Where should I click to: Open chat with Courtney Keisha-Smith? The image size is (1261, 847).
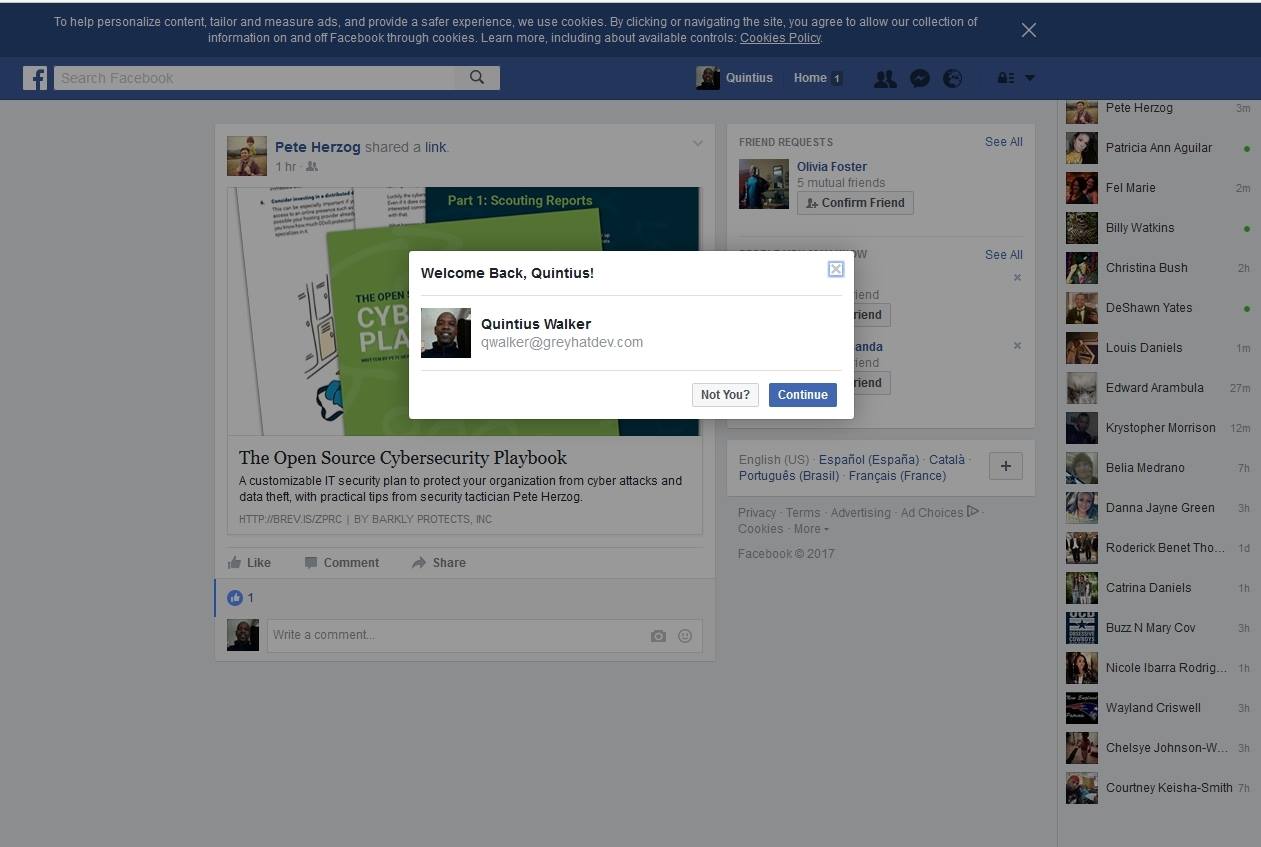click(x=1158, y=788)
